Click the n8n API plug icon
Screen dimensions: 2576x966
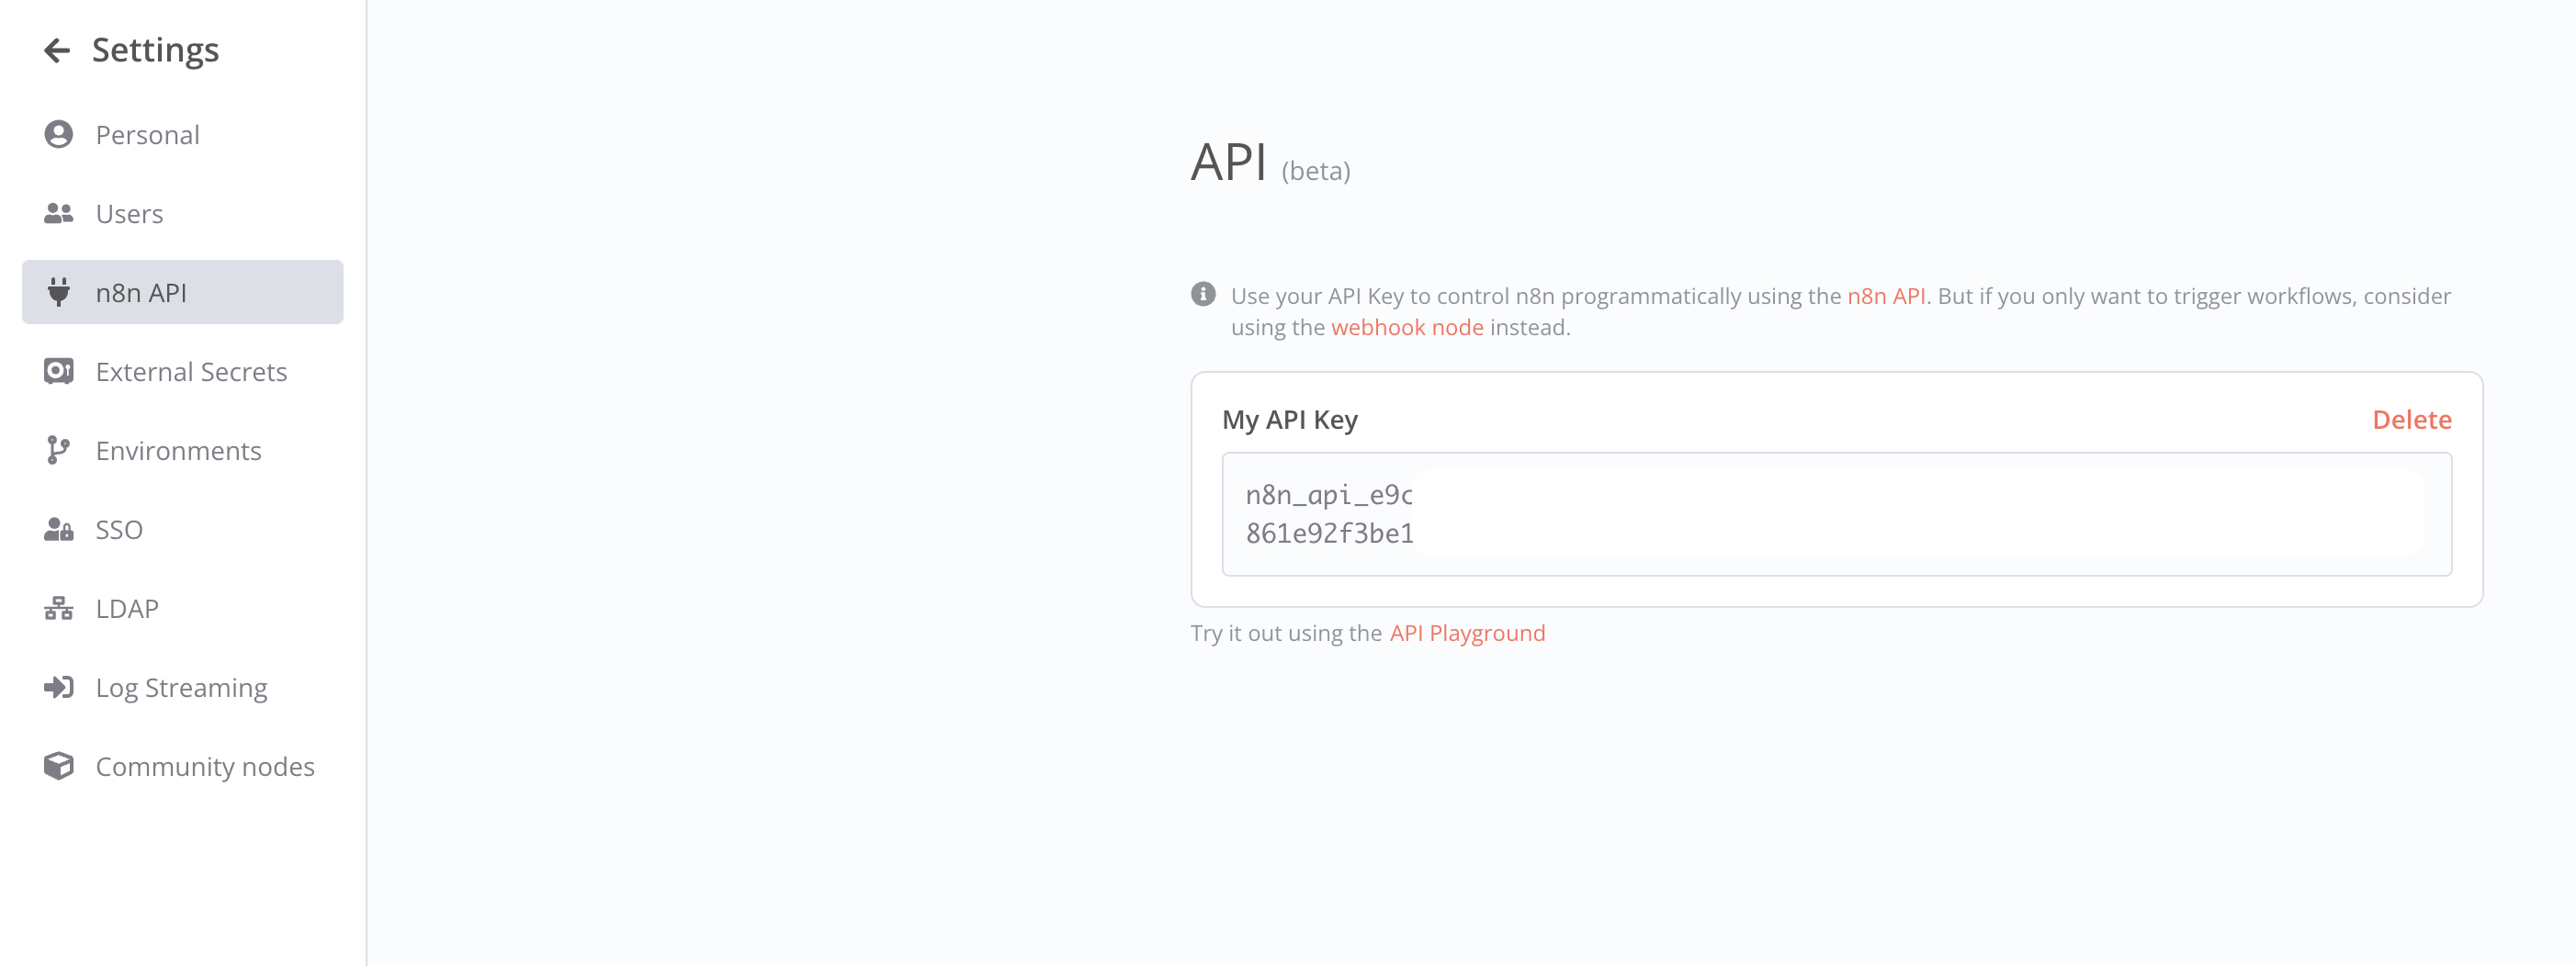click(x=59, y=292)
